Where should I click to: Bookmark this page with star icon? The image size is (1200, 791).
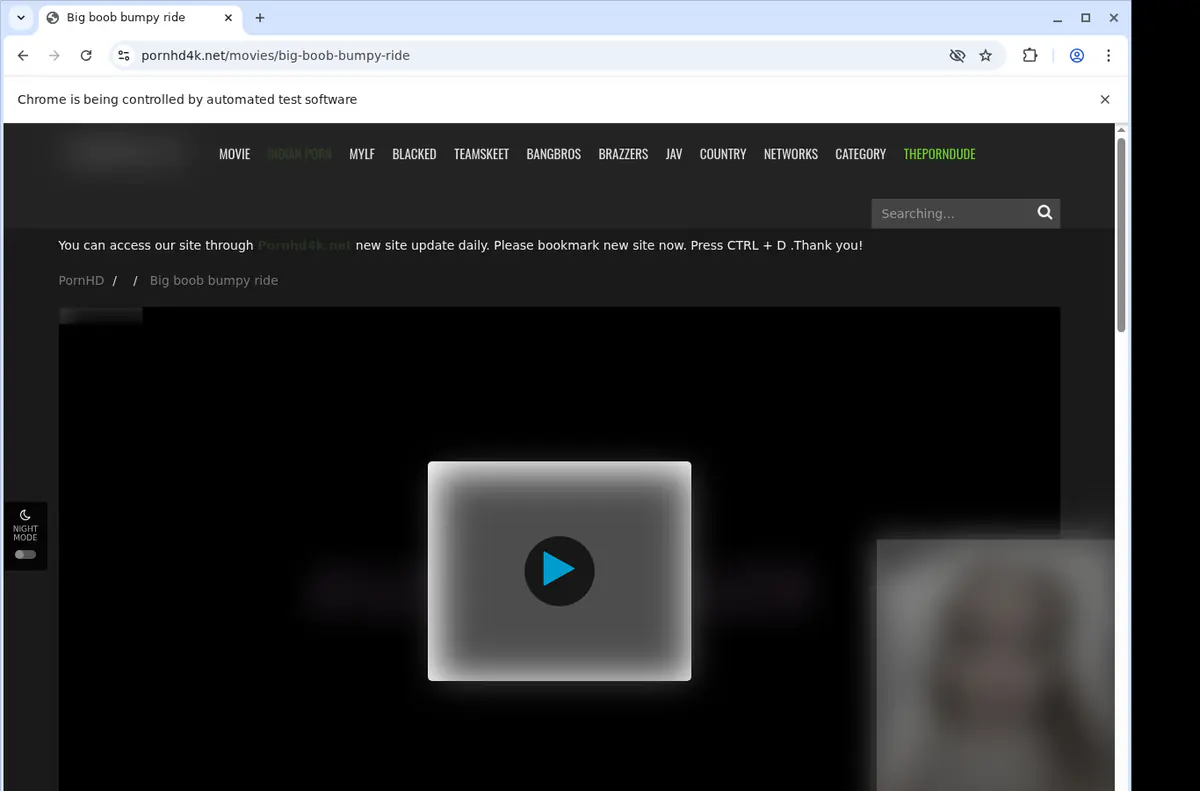(x=986, y=56)
